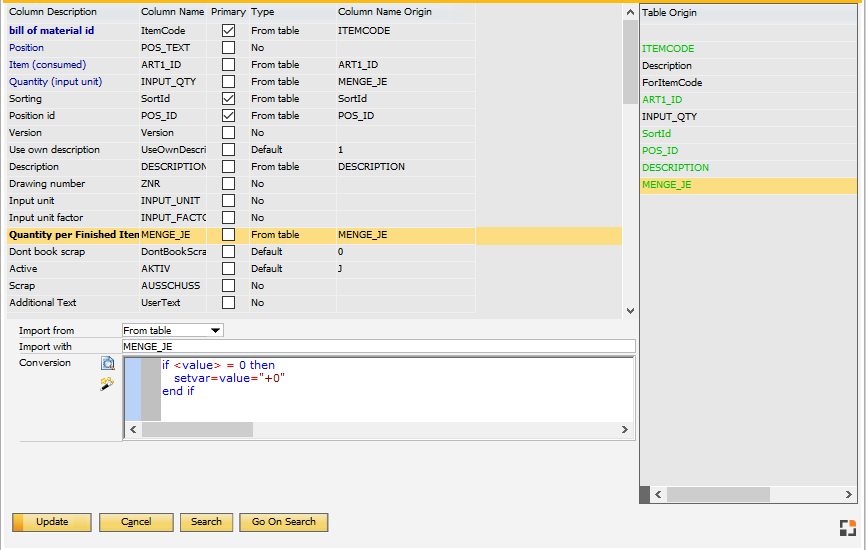Click the grid scroll-down arrow
The width and height of the screenshot is (866, 550).
tap(630, 311)
